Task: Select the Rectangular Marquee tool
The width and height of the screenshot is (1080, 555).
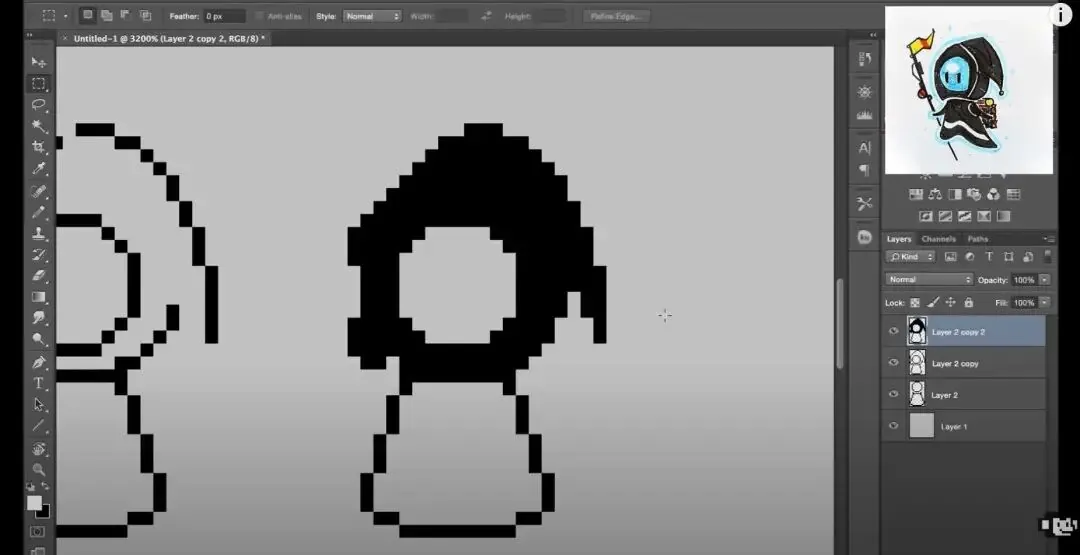Action: (x=39, y=84)
